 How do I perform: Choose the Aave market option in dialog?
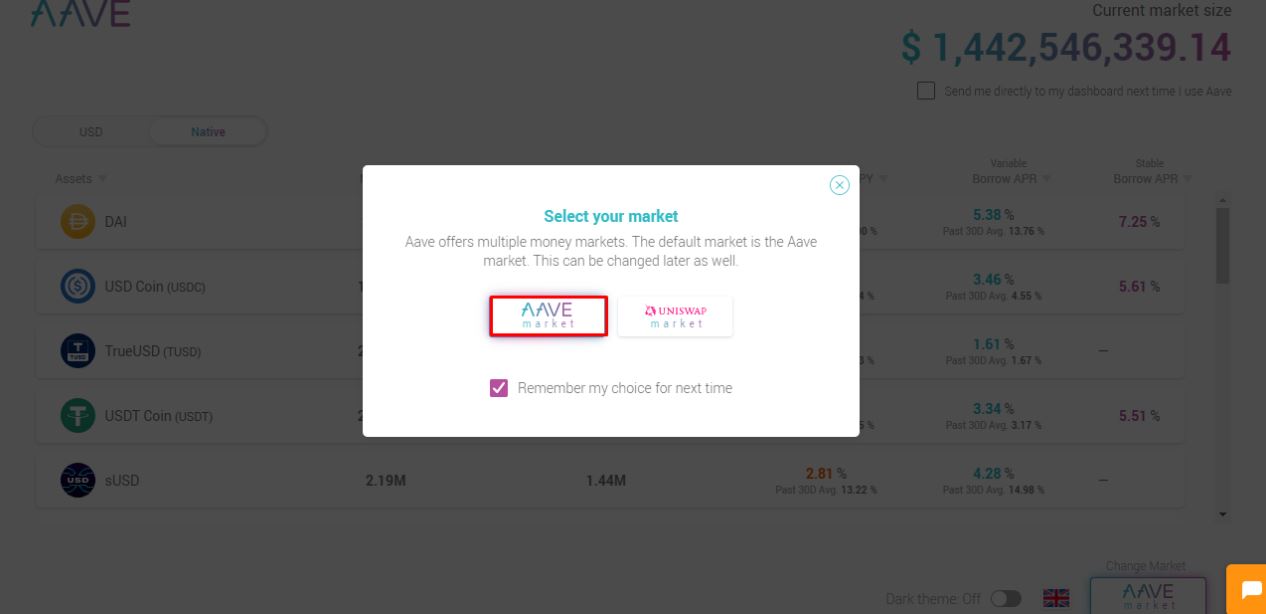[548, 316]
